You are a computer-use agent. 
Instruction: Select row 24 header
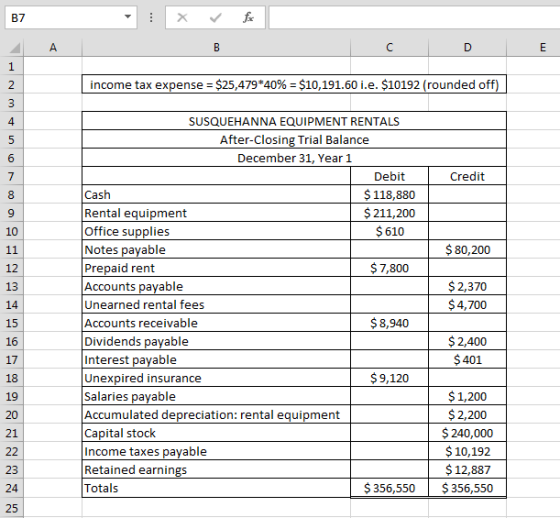11,488
